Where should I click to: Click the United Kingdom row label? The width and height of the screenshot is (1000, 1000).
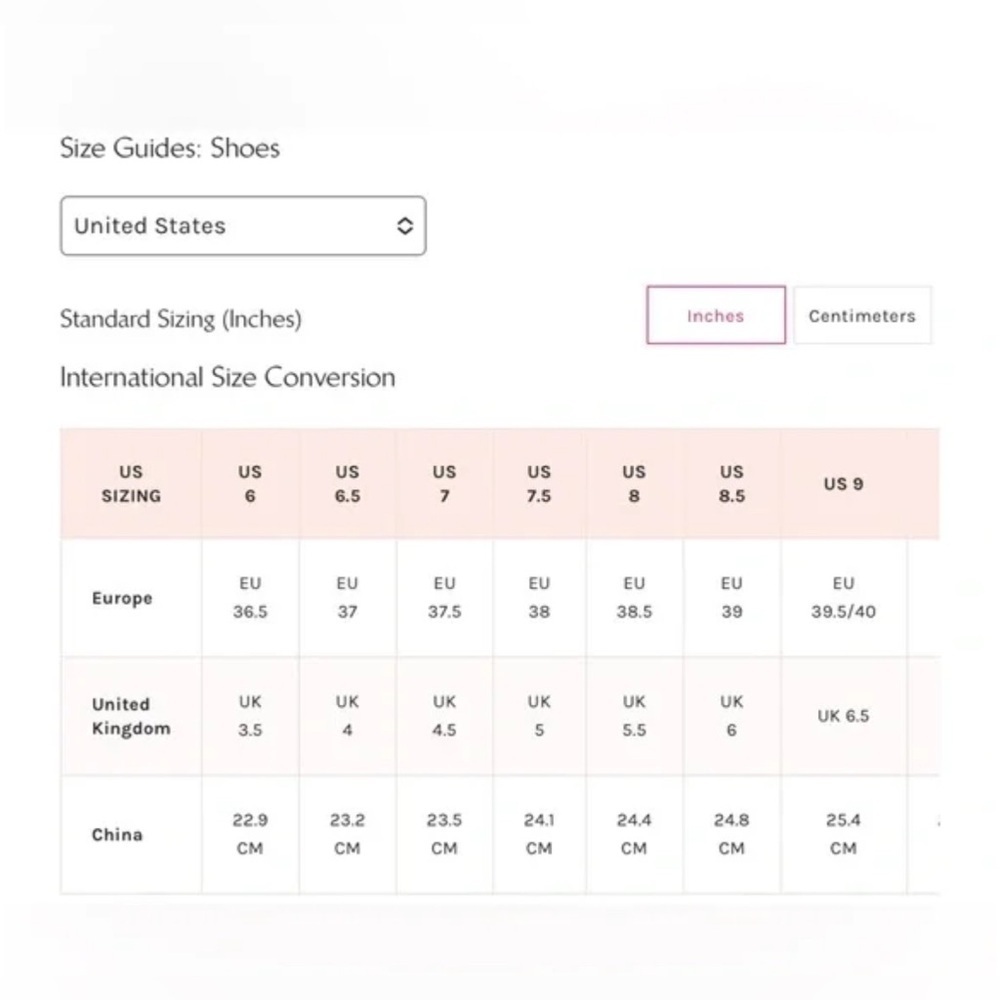131,716
